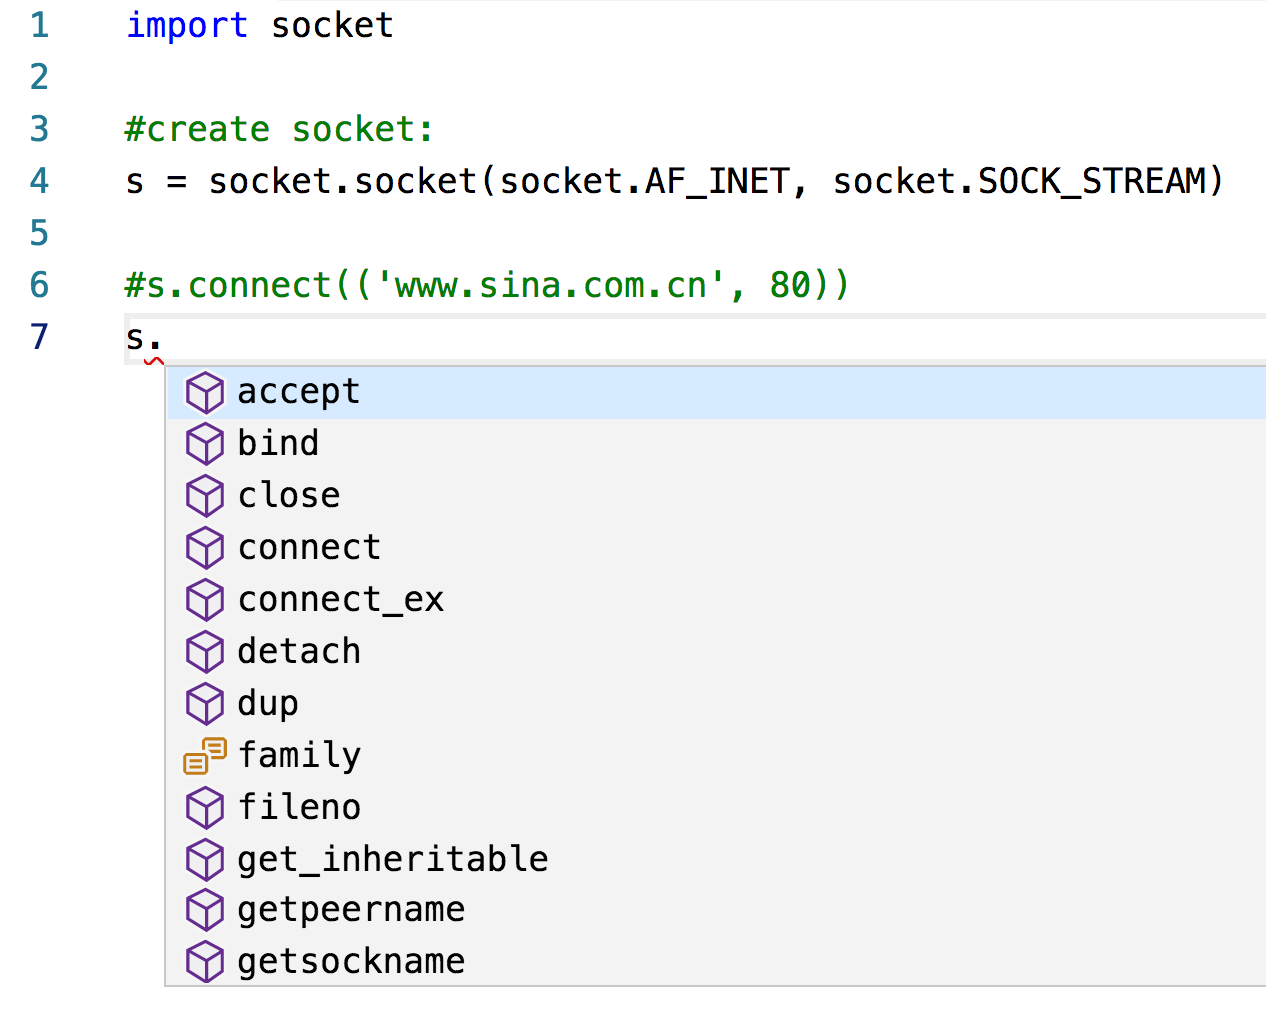The width and height of the screenshot is (1266, 1009).
Task: Click the commented s.connect line
Action: click(486, 285)
